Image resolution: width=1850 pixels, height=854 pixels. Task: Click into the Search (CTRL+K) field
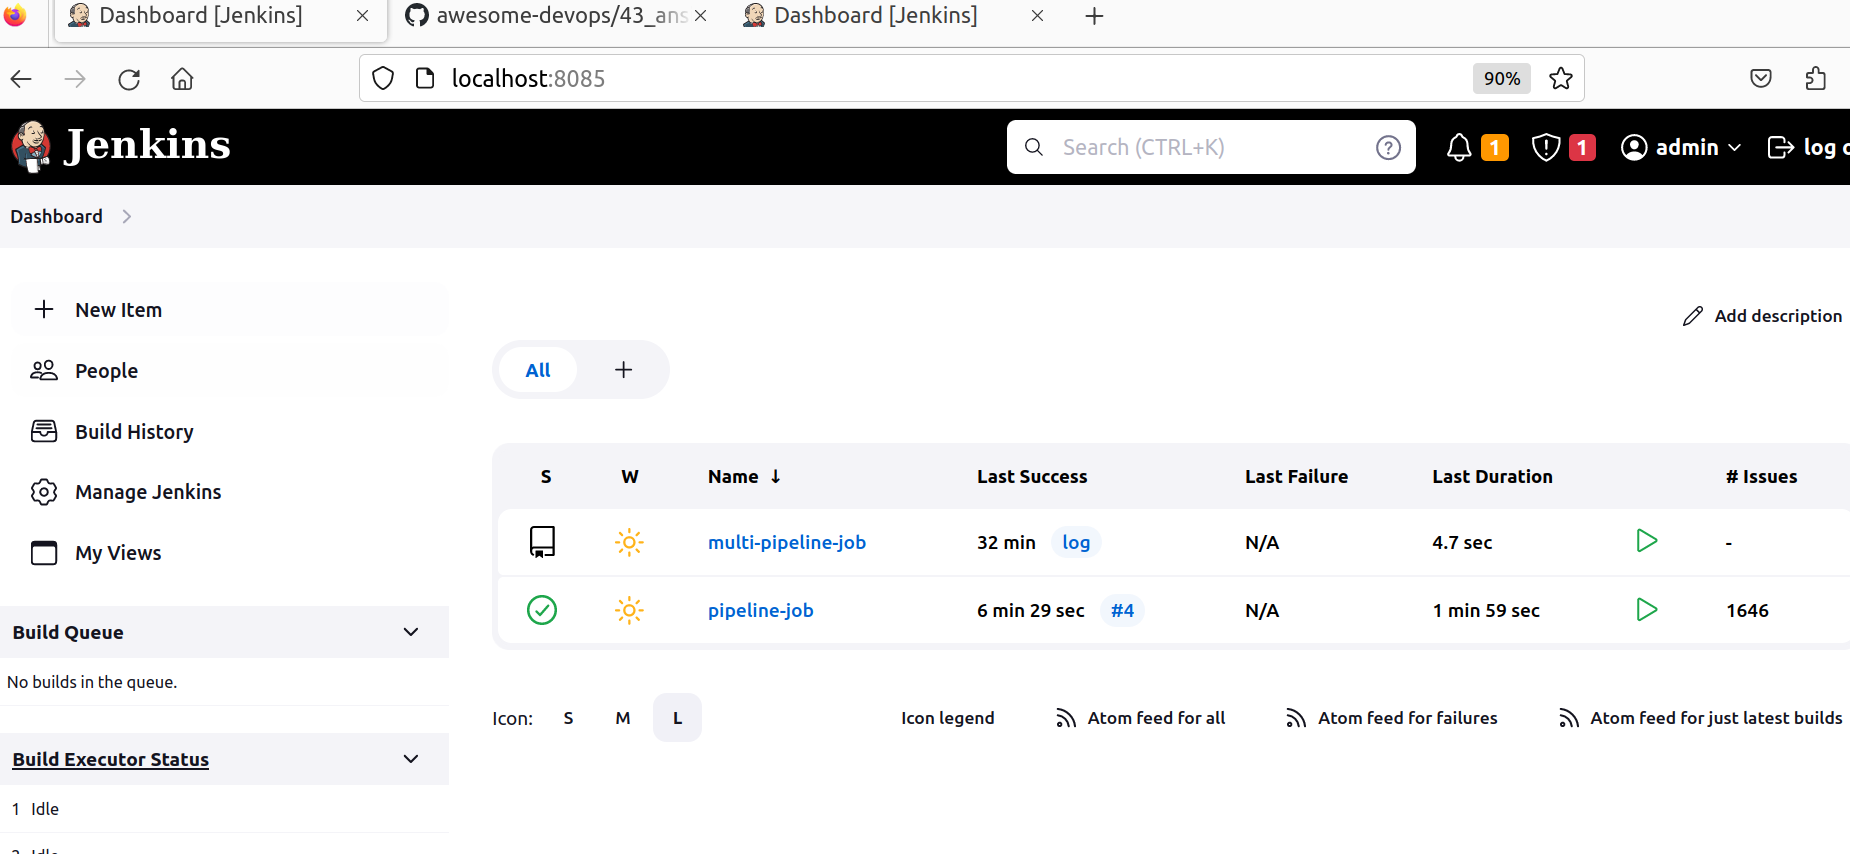(x=1210, y=147)
